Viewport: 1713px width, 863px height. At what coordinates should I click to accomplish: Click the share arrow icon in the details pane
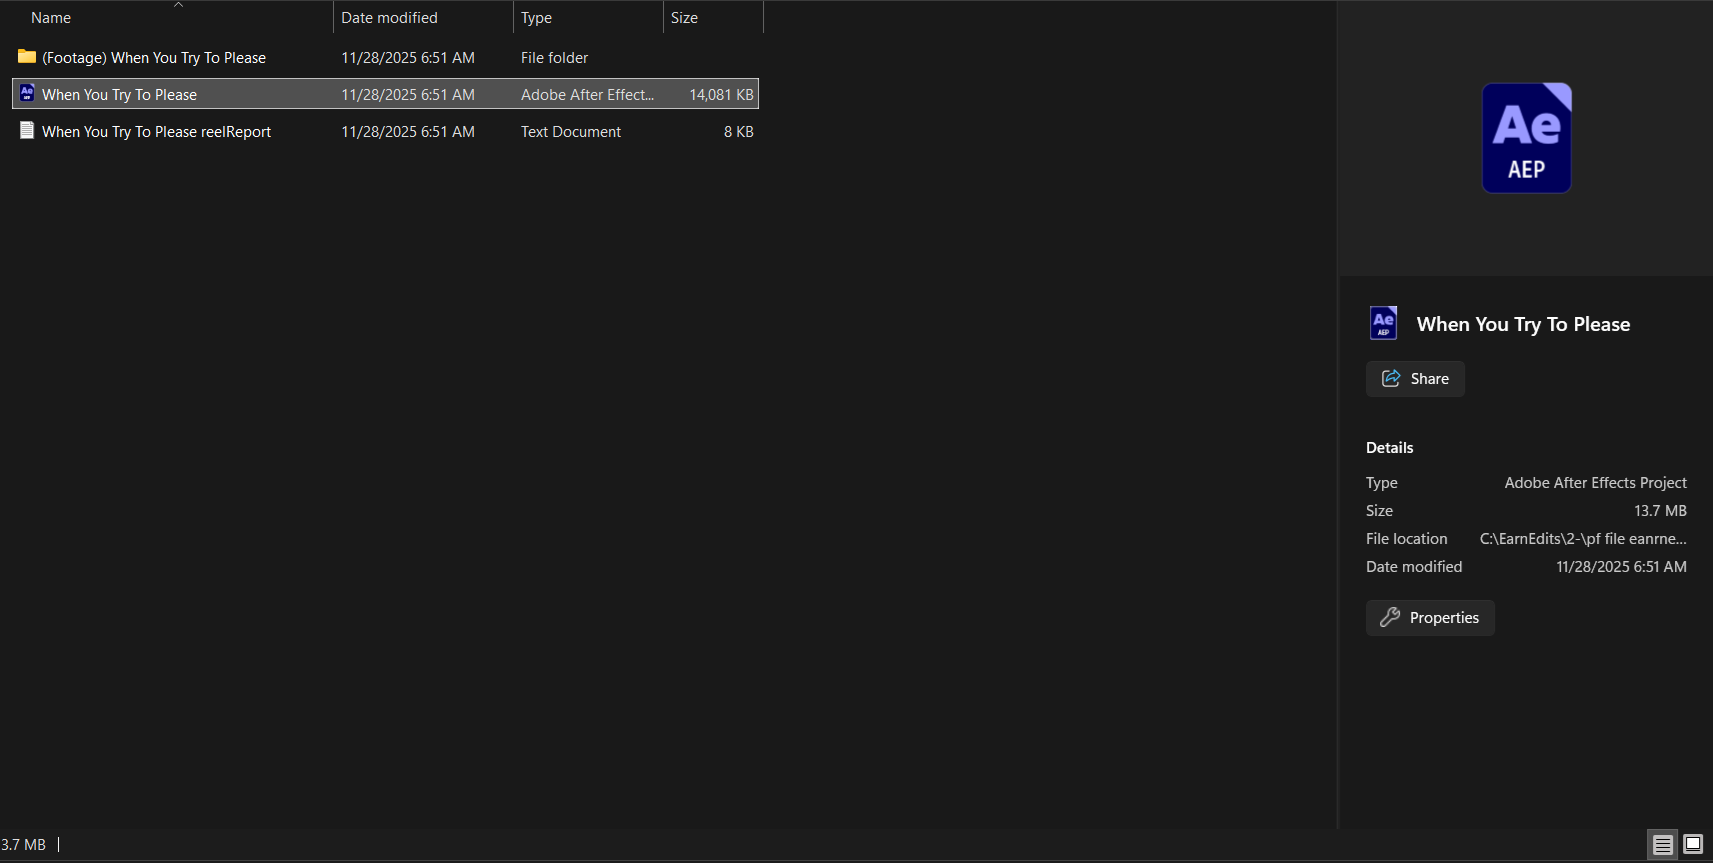coord(1391,379)
